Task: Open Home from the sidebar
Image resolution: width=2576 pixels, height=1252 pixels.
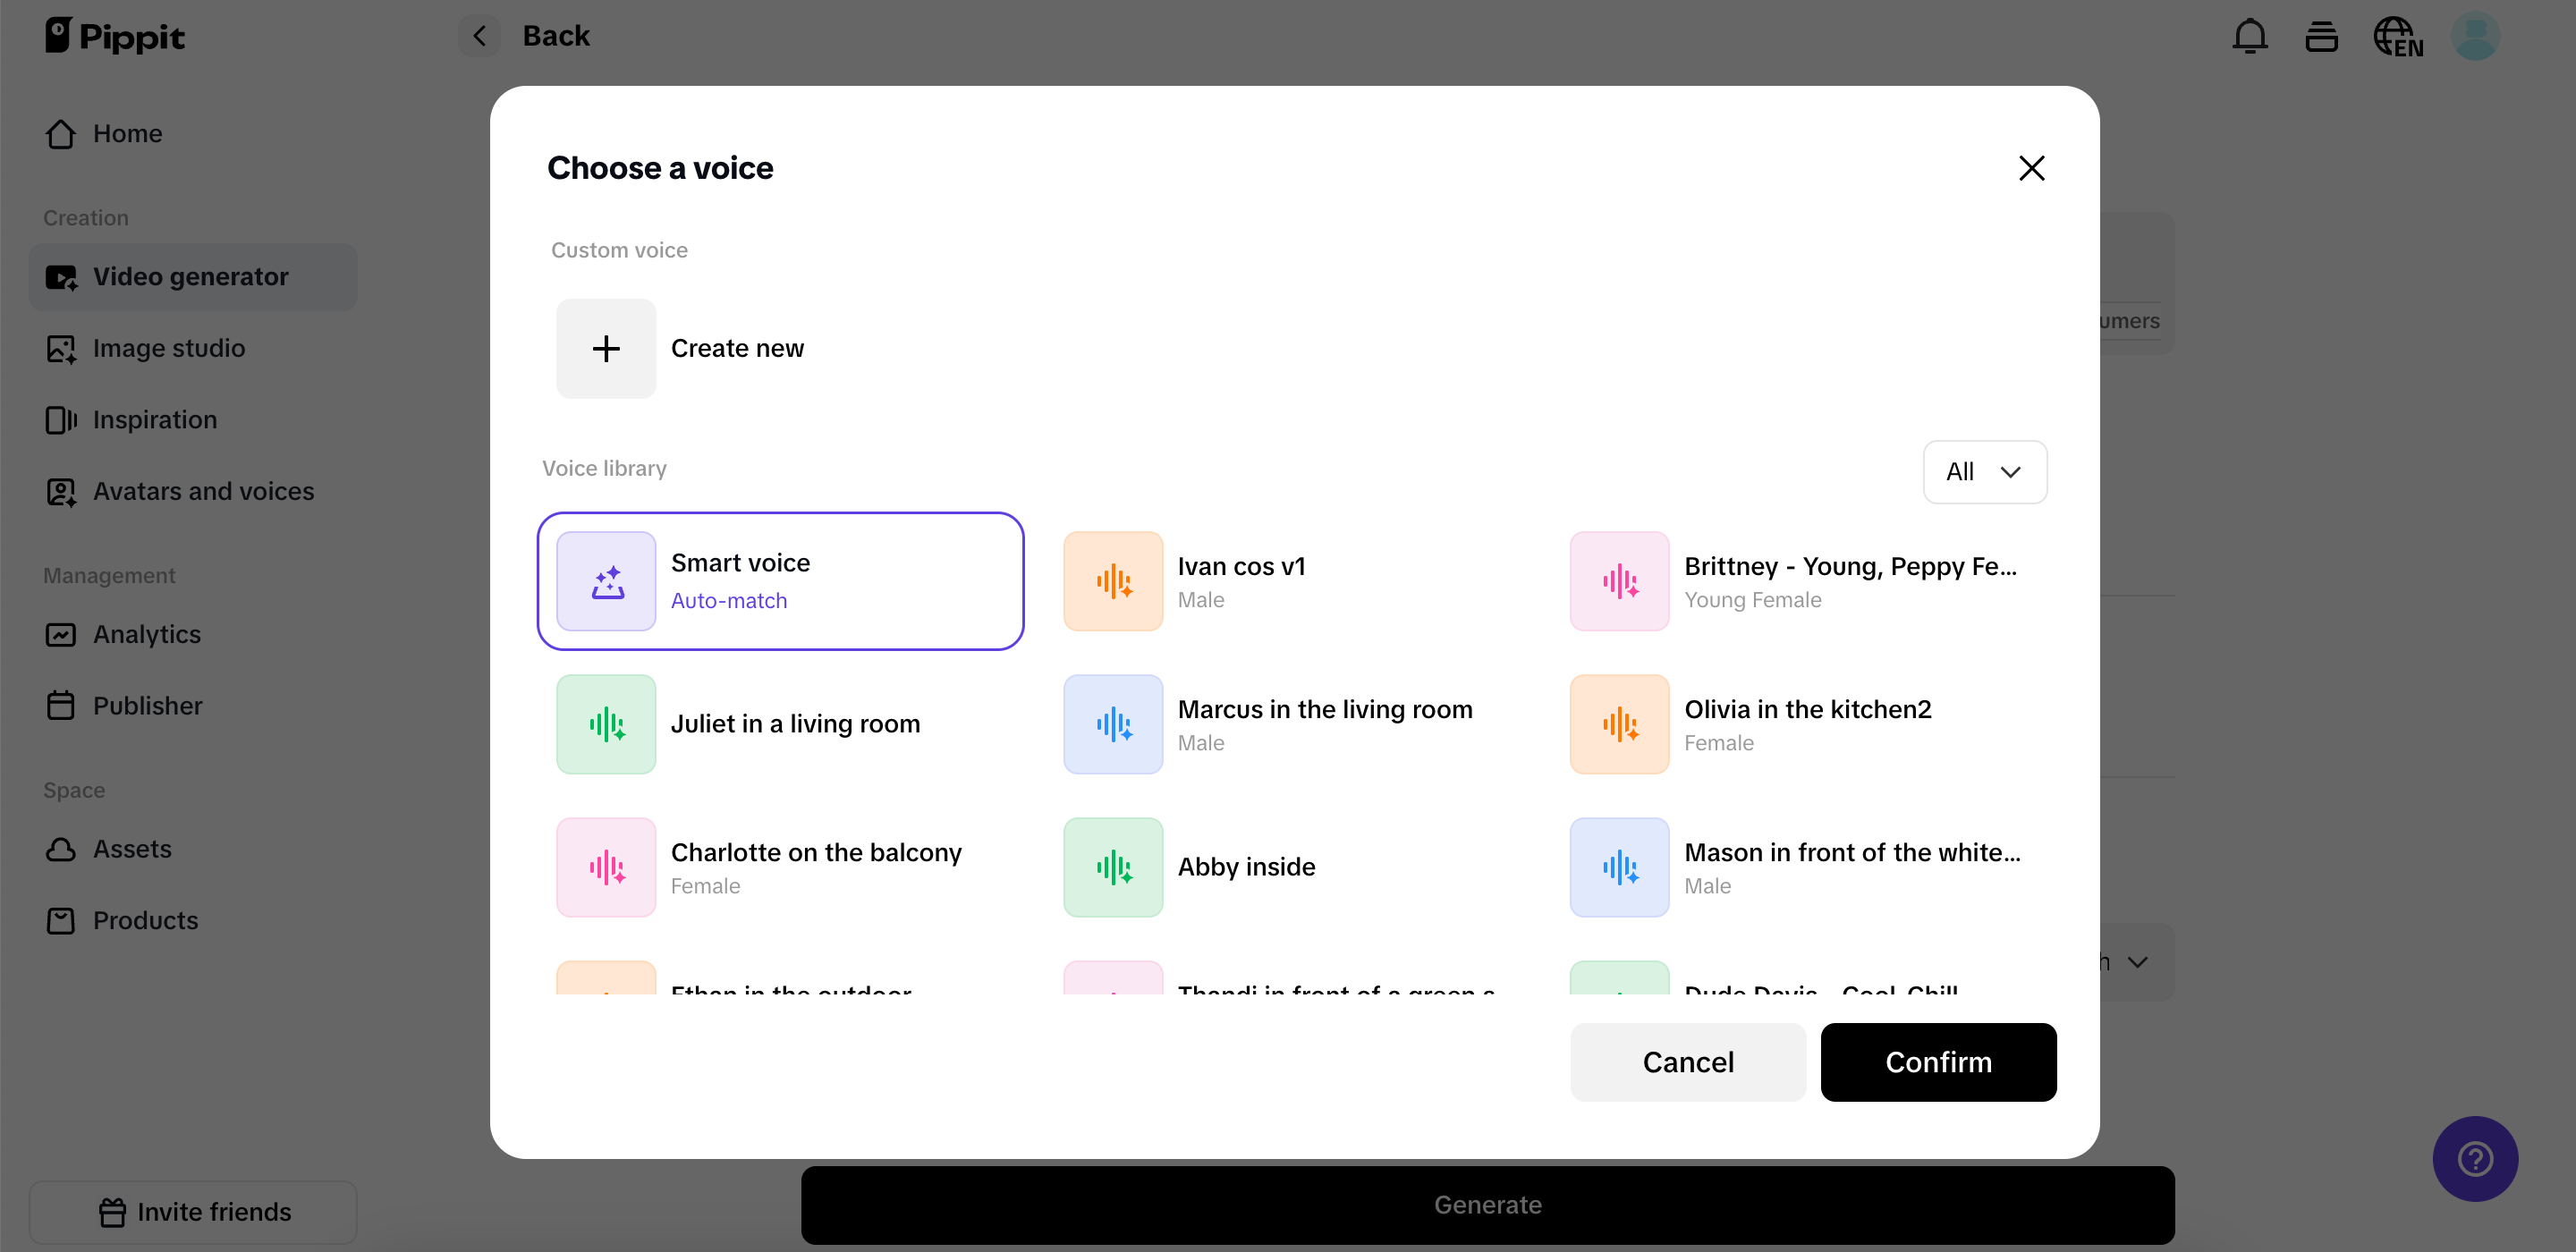Action: tap(127, 133)
